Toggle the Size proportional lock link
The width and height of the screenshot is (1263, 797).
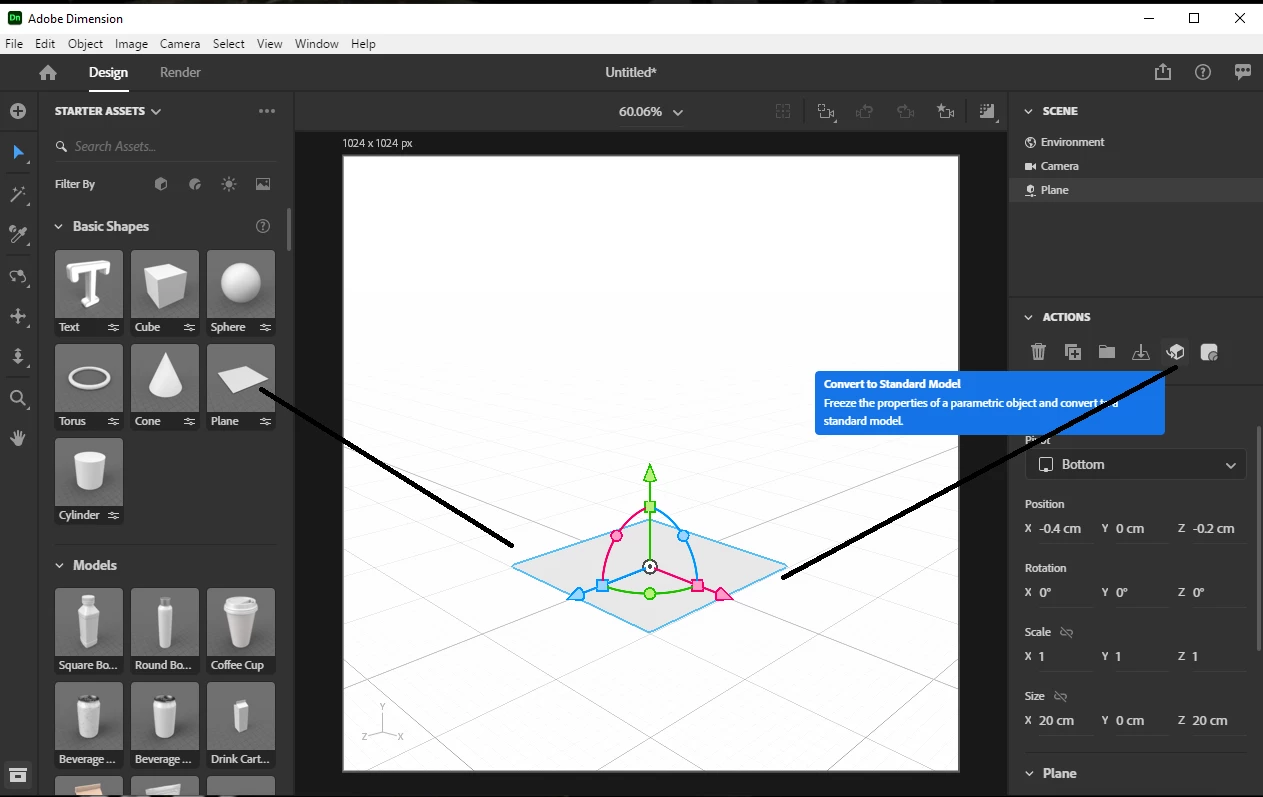pyautogui.click(x=1061, y=696)
